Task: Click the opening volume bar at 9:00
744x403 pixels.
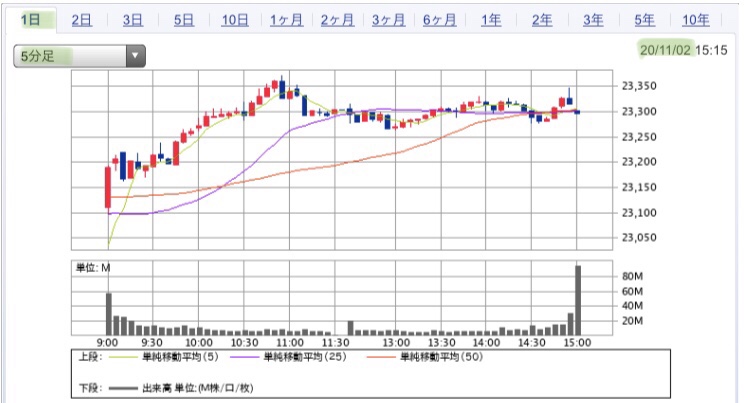Action: tap(109, 314)
